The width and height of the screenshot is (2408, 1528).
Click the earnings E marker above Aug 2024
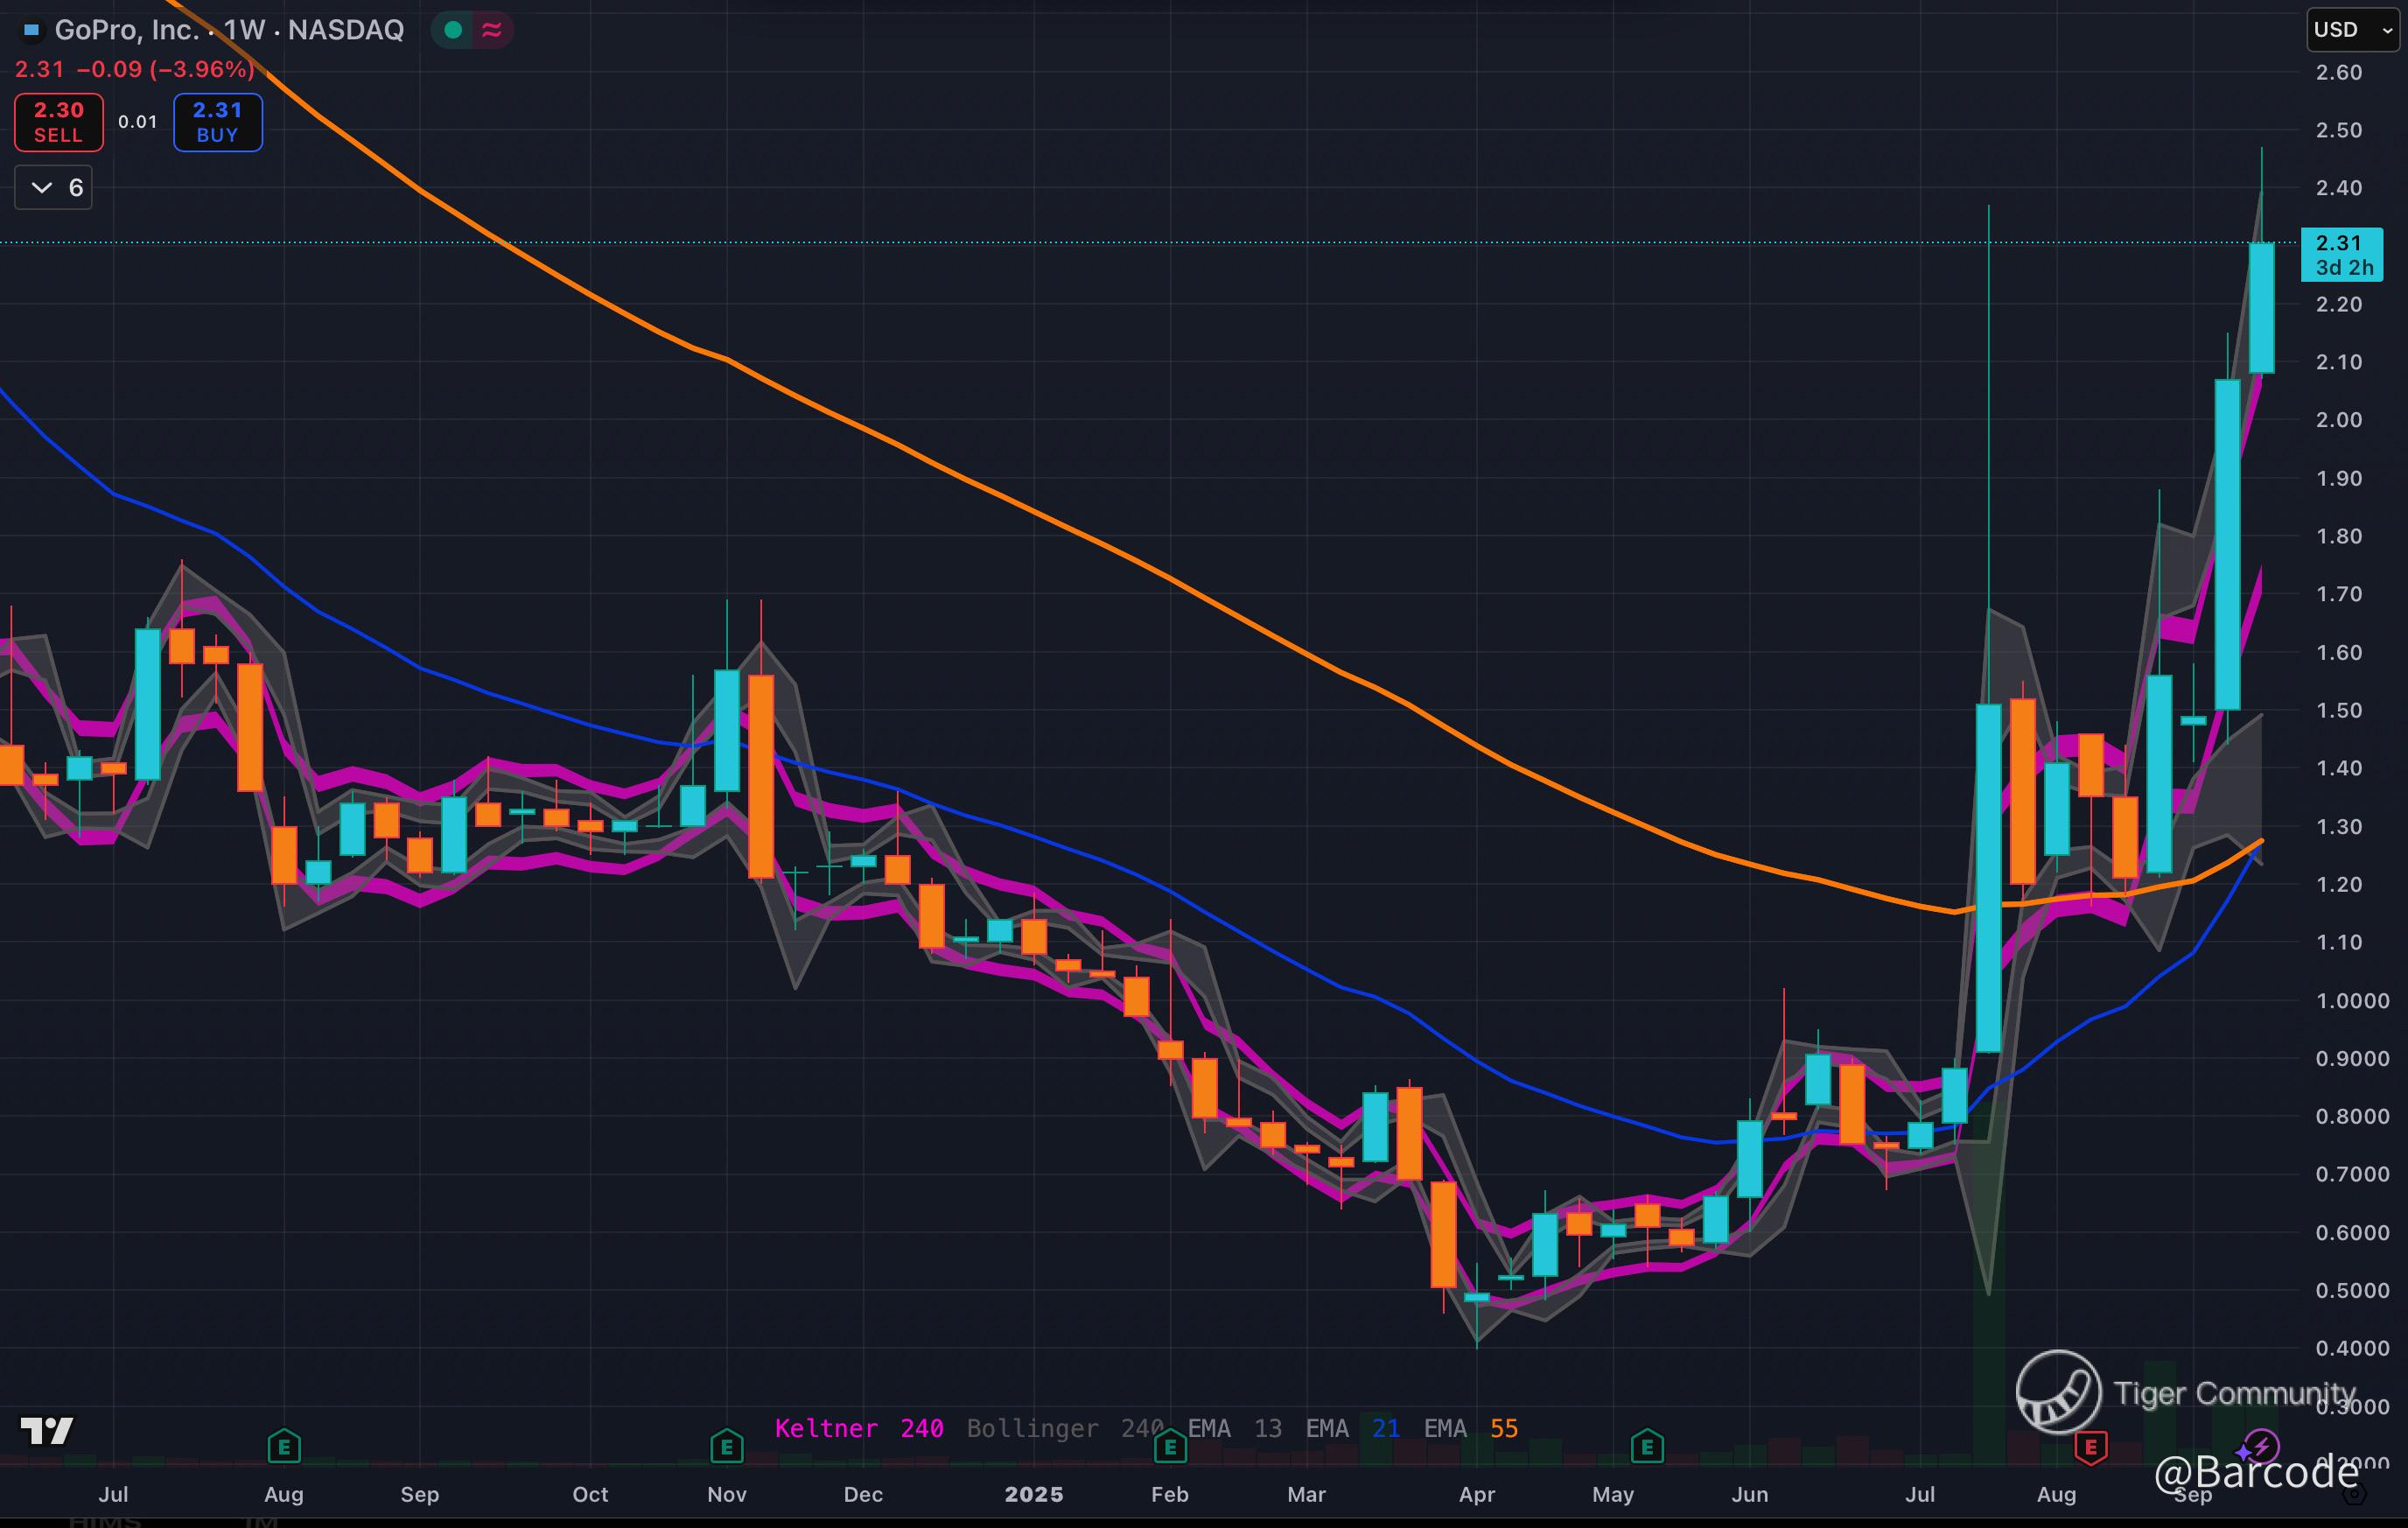284,1446
